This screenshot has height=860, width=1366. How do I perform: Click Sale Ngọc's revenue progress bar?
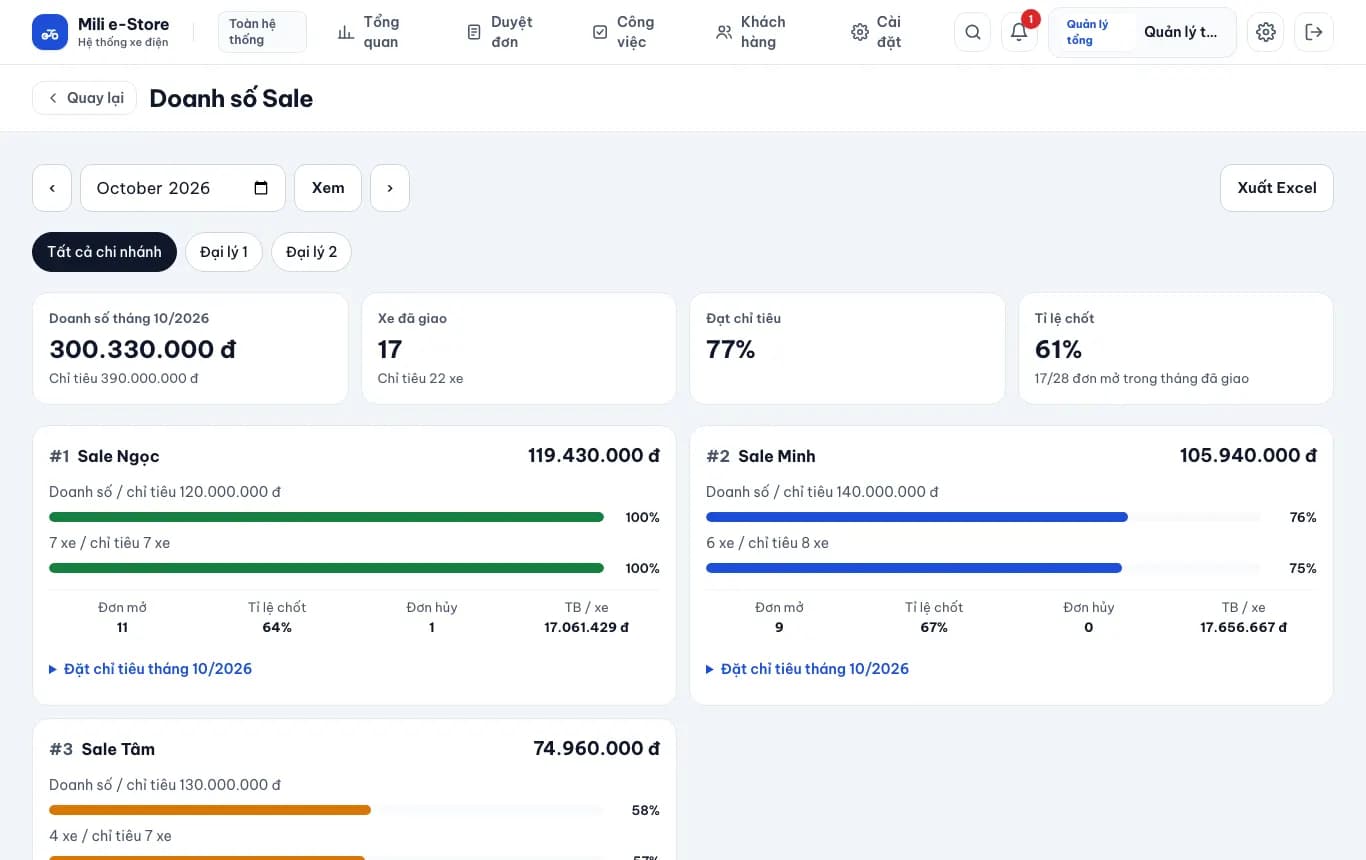[x=326, y=517]
